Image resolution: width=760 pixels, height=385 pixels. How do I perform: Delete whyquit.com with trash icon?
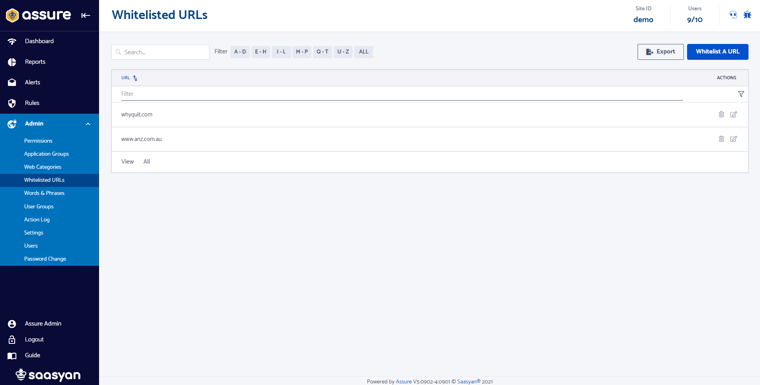[x=721, y=114]
